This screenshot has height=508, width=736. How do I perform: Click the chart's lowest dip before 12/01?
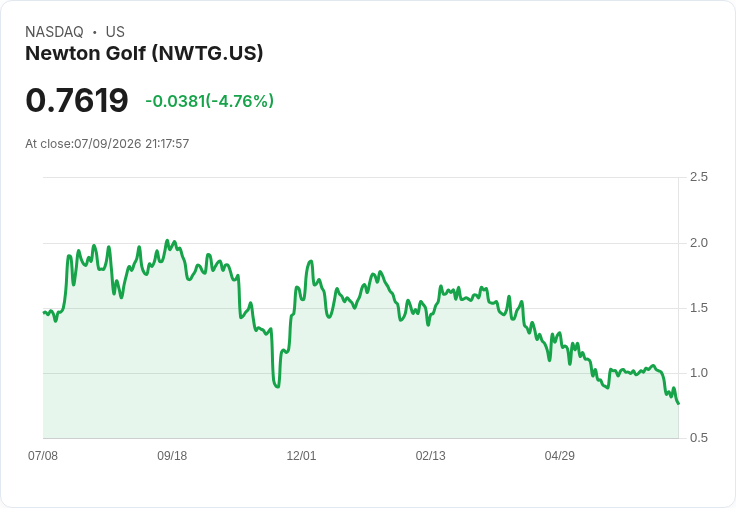pyautogui.click(x=277, y=386)
